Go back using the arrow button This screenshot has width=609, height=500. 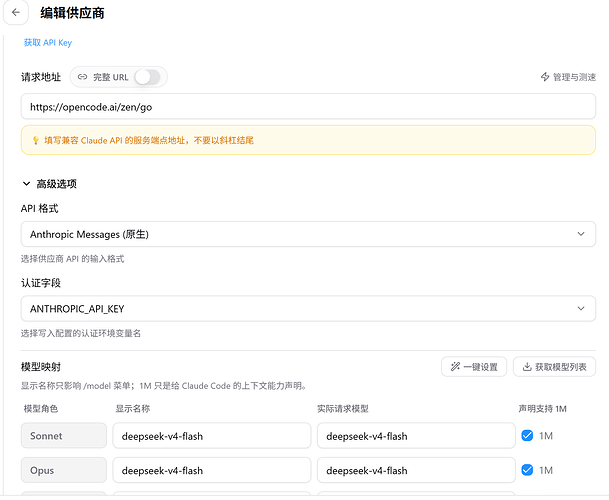[16, 12]
